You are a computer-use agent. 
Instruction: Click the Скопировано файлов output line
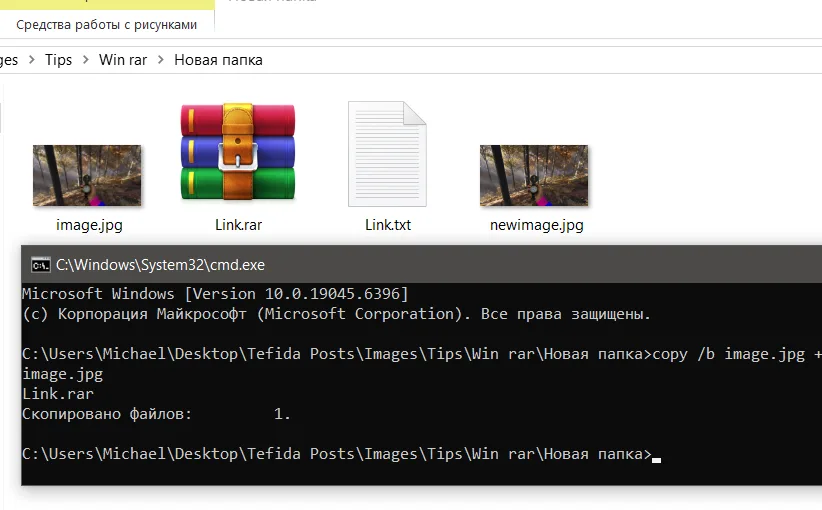pos(156,414)
